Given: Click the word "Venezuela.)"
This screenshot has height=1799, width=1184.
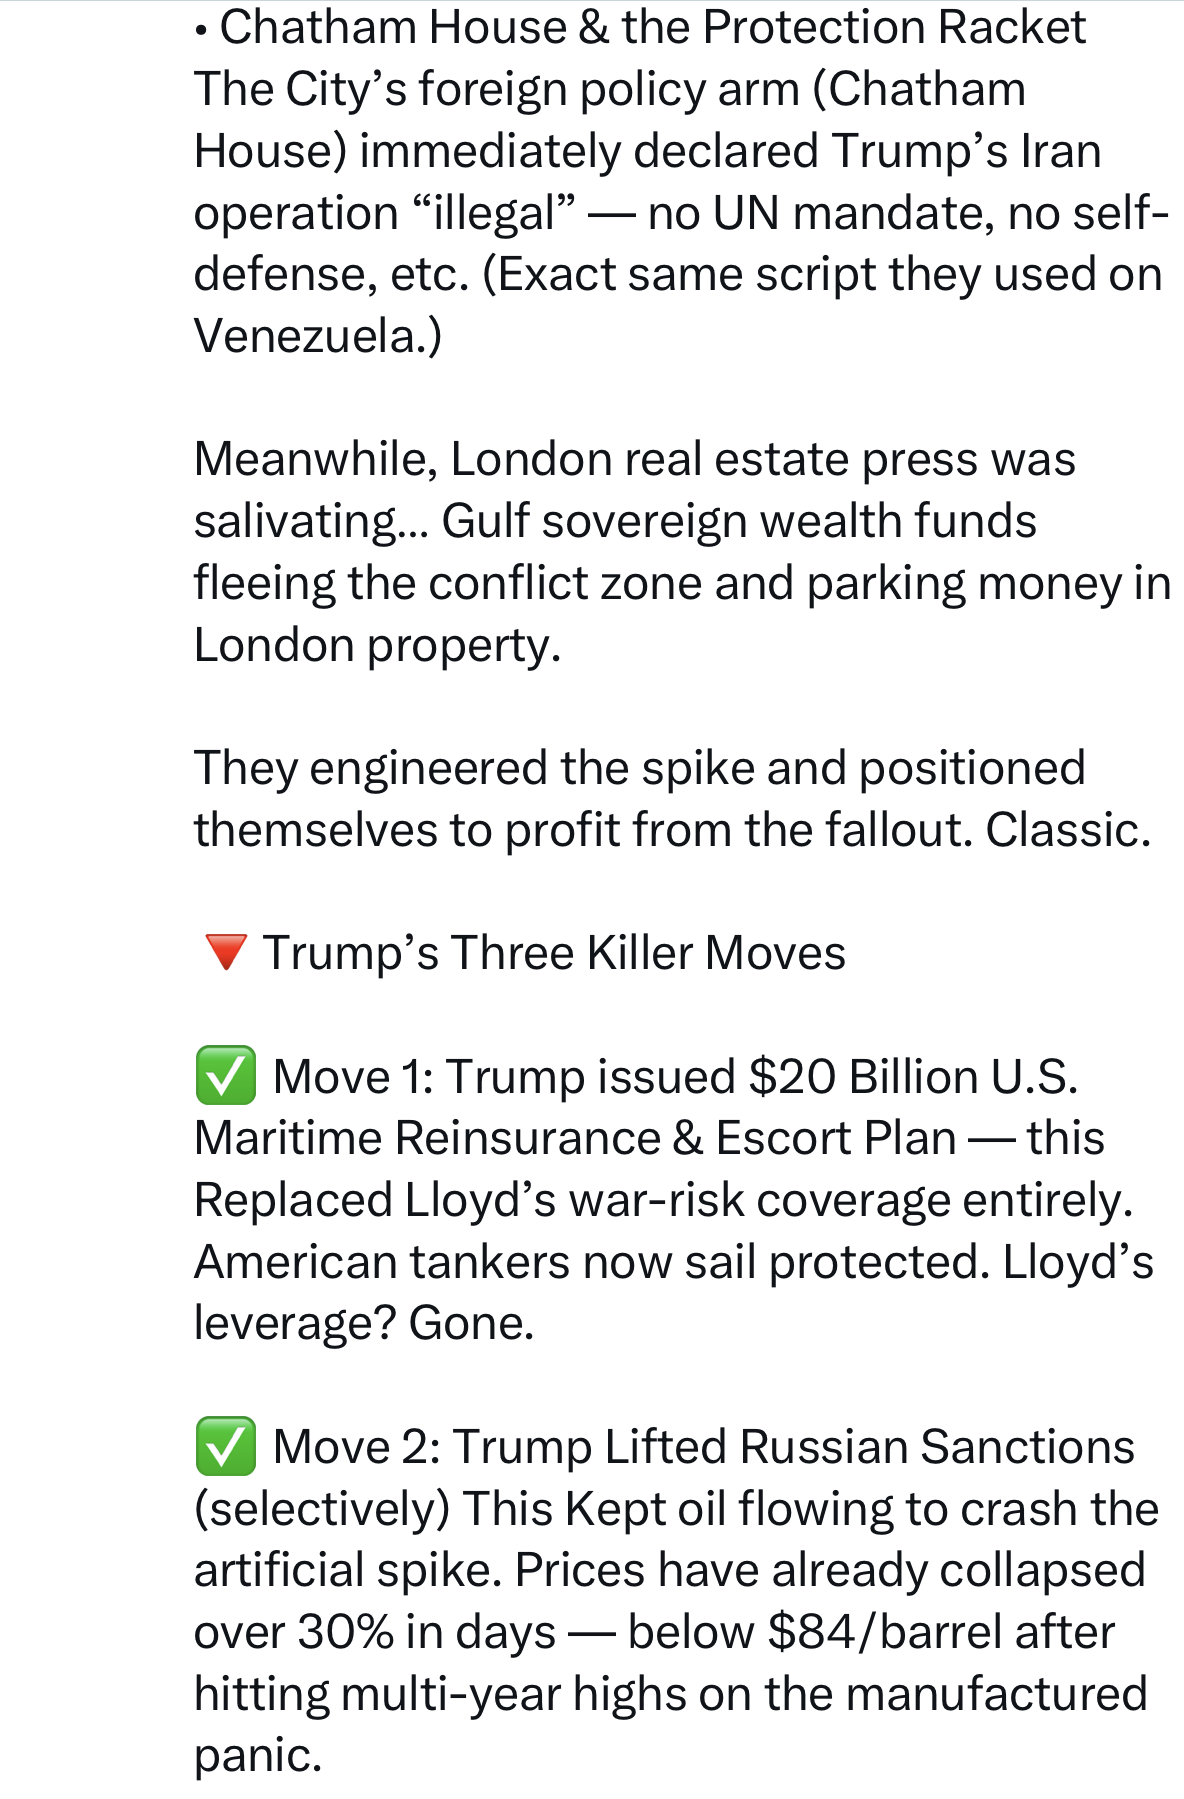Looking at the screenshot, I should coord(317,336).
